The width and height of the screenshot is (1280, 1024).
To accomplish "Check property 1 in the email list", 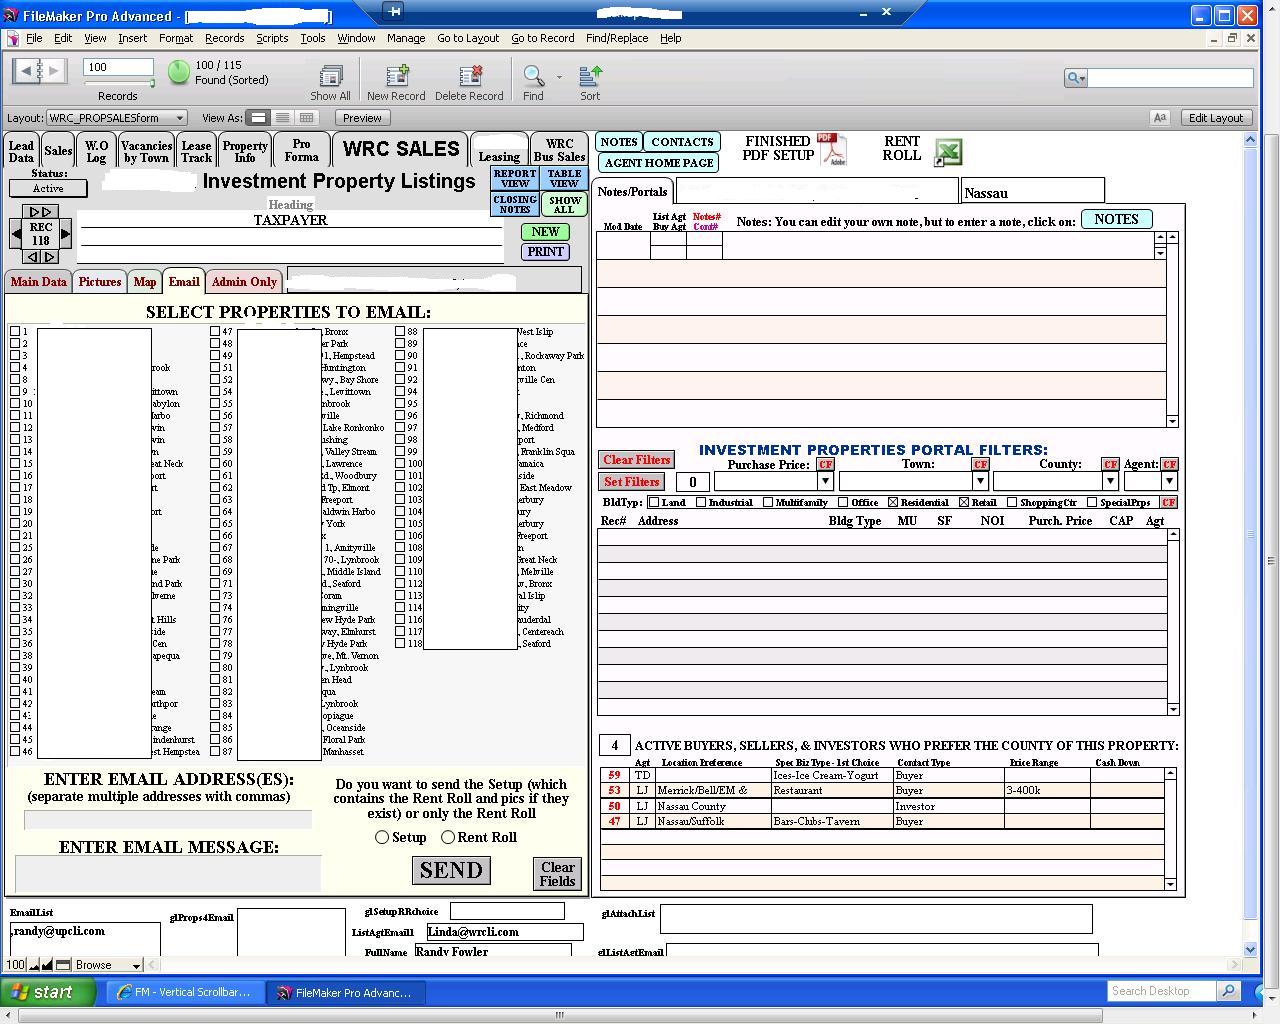I will click(15, 331).
